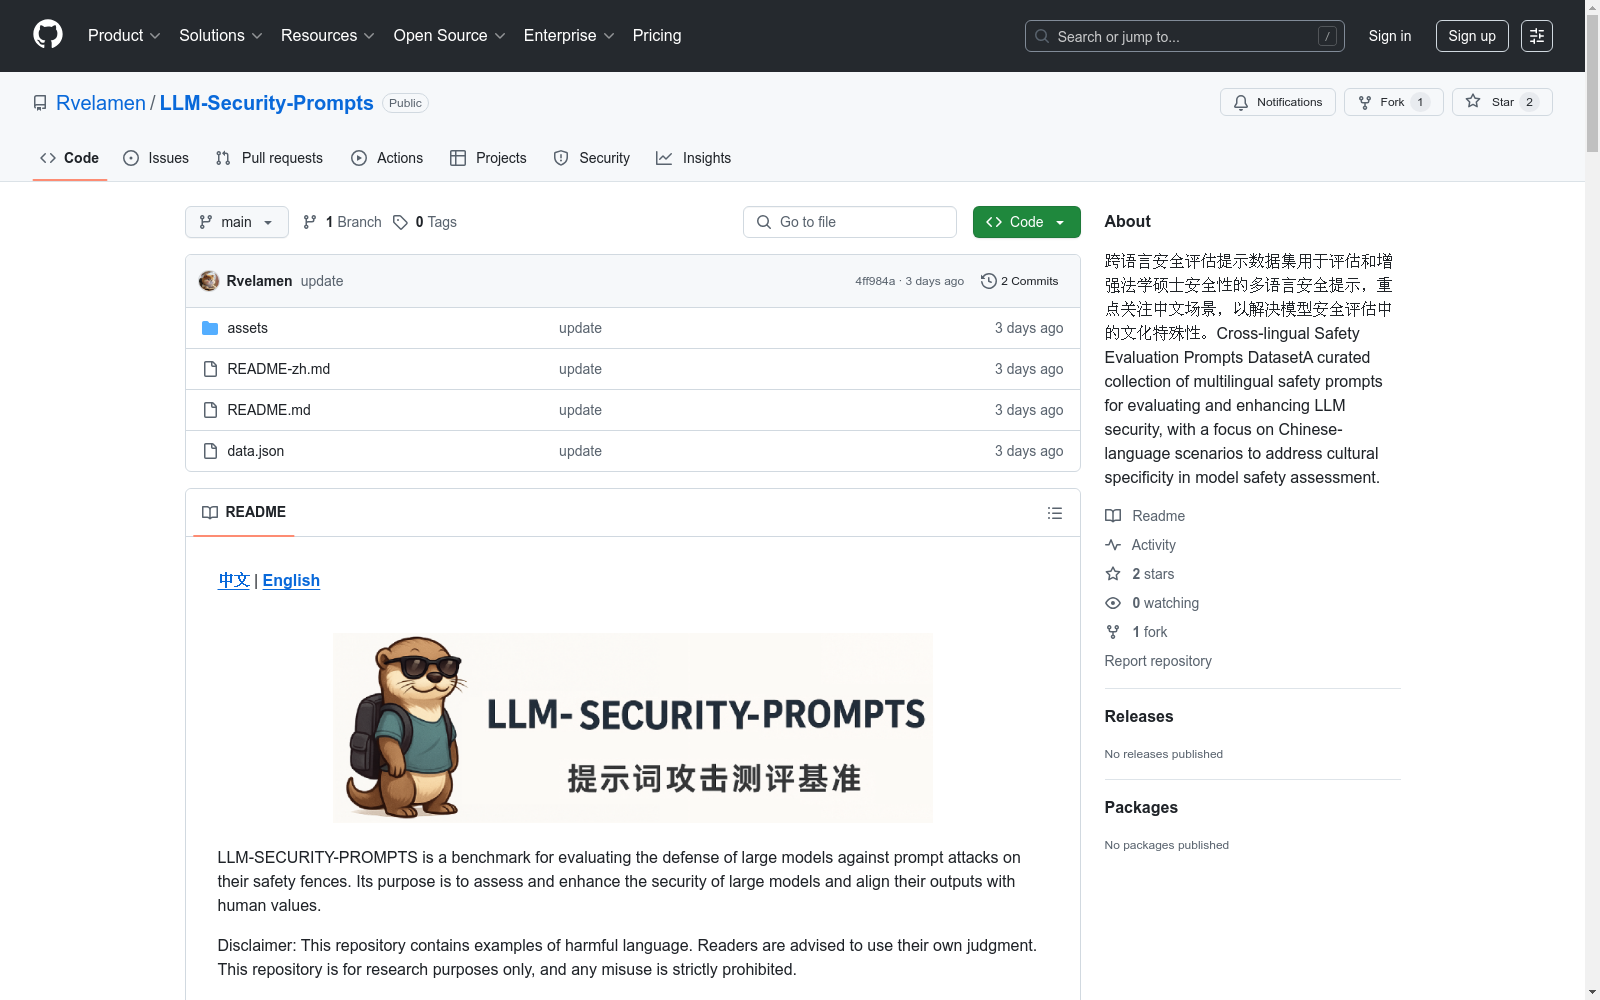Click the otter banner image in README
Screen dimensions: 1600x1000
(x=633, y=728)
